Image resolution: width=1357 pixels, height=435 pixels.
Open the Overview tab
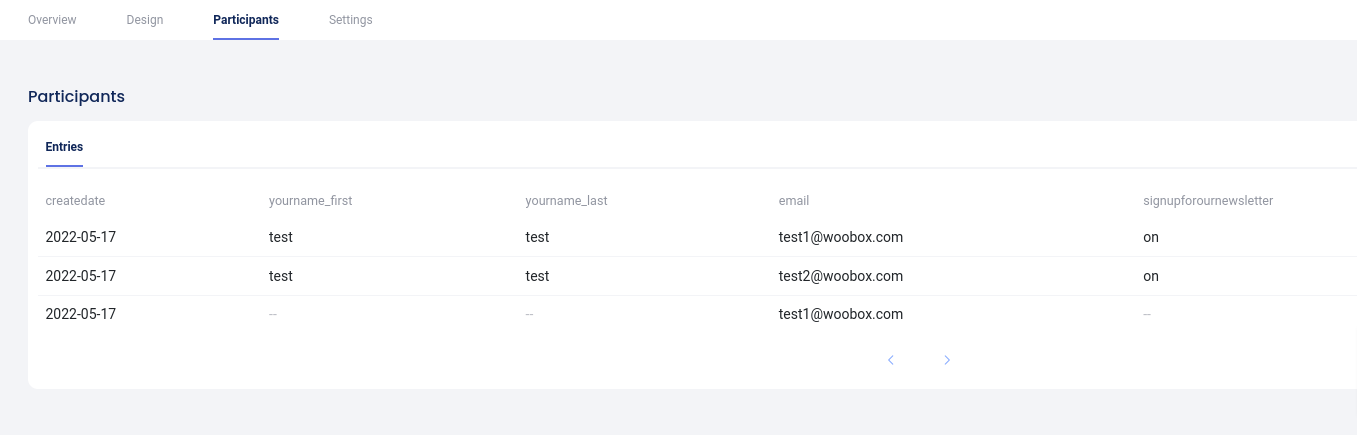[x=52, y=20]
